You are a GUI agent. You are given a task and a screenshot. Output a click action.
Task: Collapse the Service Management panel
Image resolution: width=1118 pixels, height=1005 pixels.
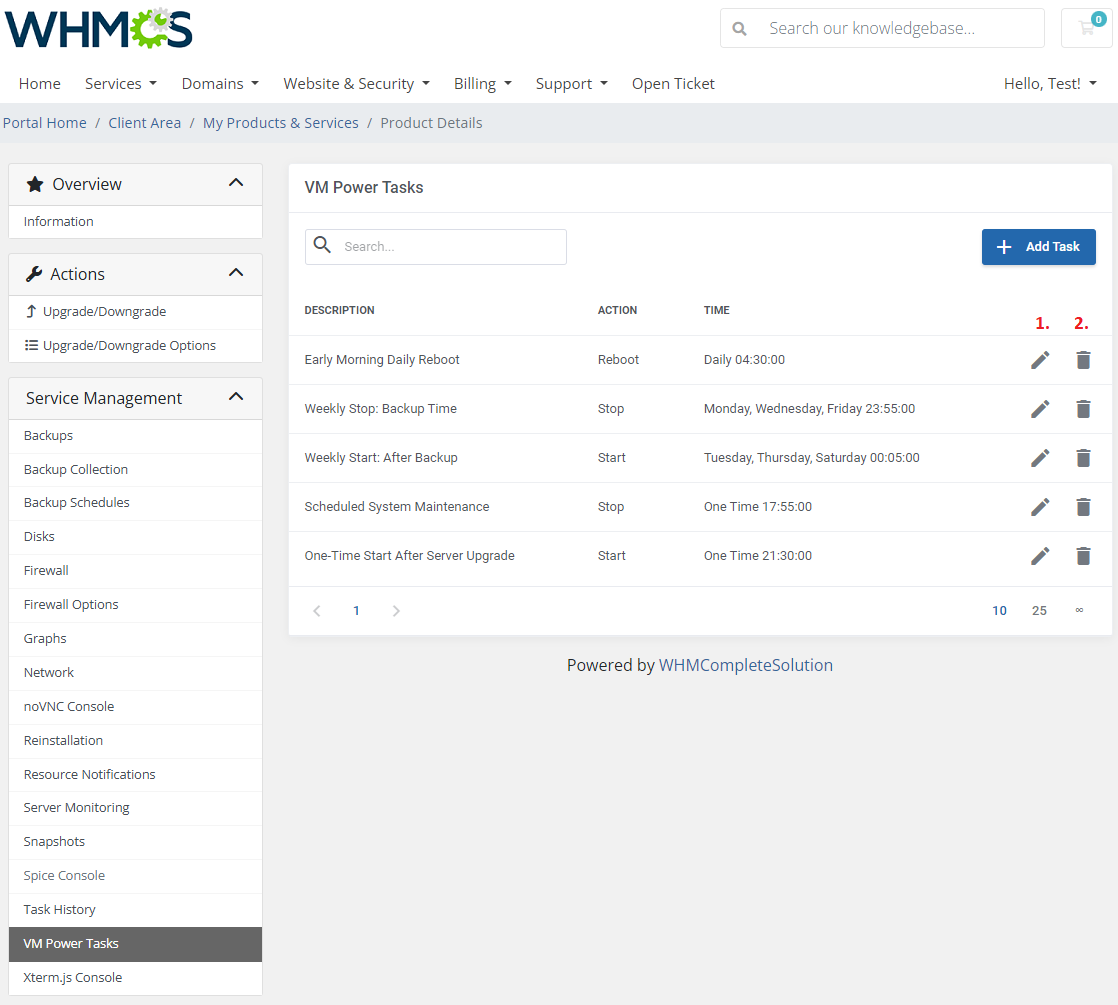[x=236, y=397]
